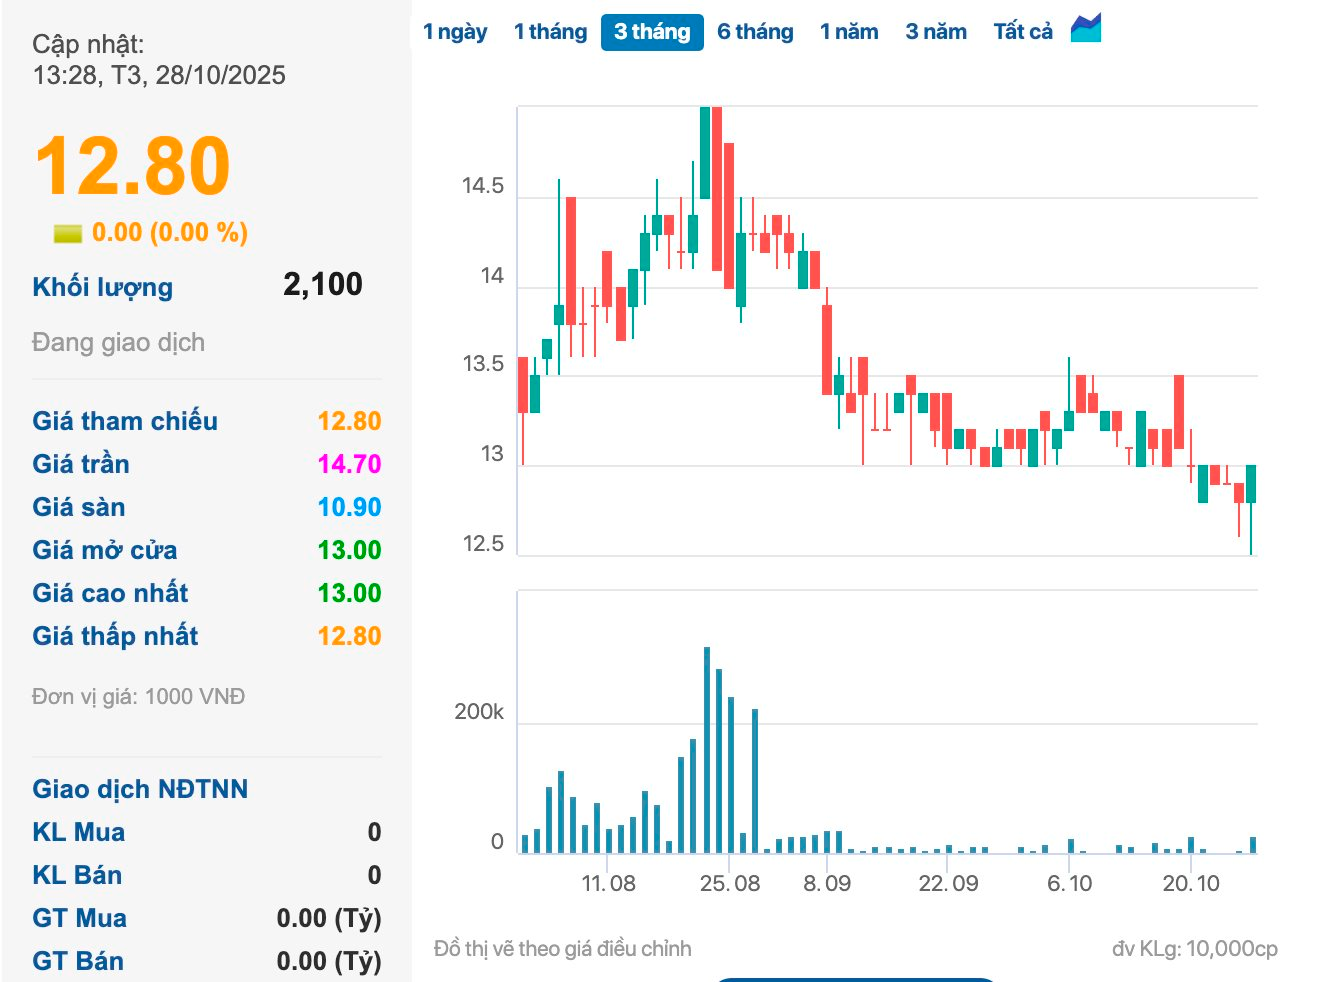Click the Giá trần value 14.70
The height and width of the screenshot is (982, 1320).
349,464
